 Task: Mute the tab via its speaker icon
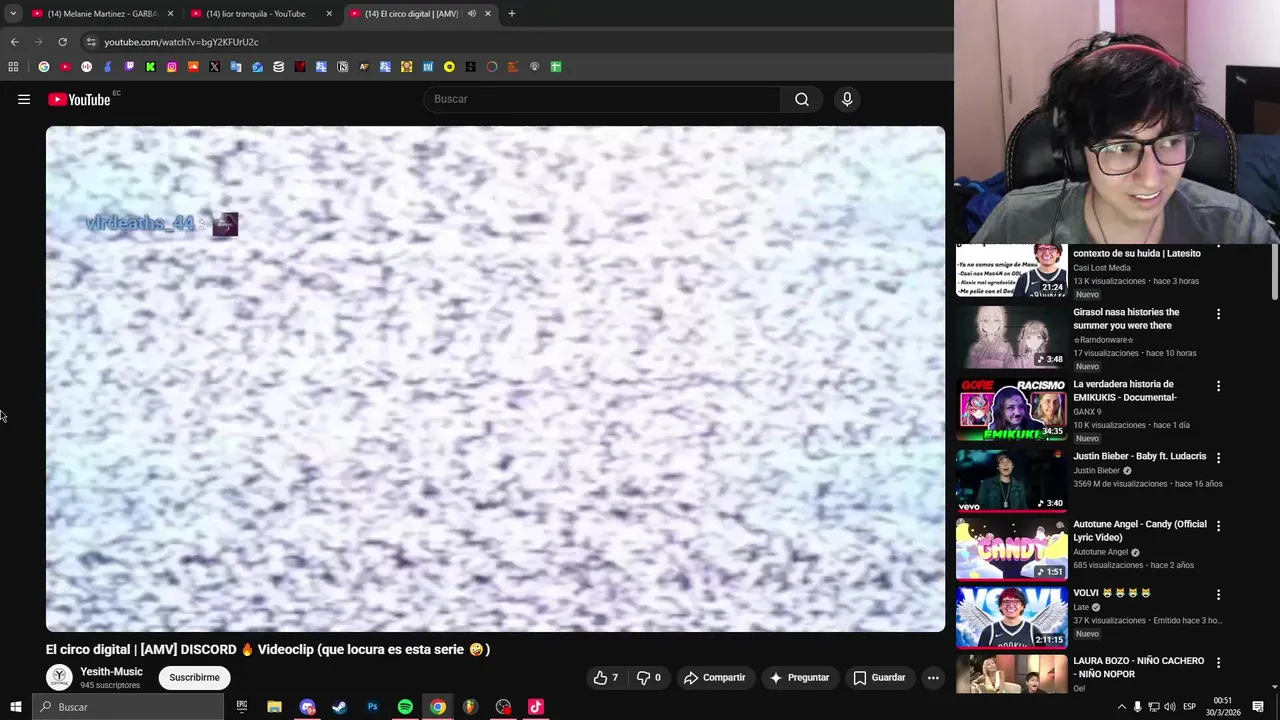pyautogui.click(x=472, y=14)
